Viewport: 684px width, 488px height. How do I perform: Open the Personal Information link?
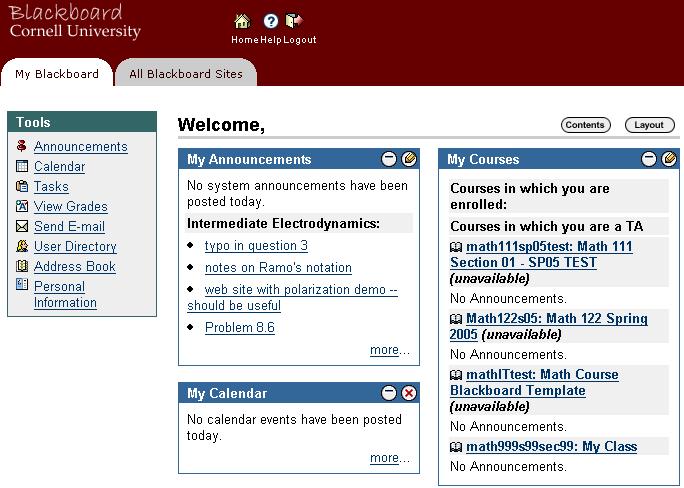pyautogui.click(x=65, y=294)
